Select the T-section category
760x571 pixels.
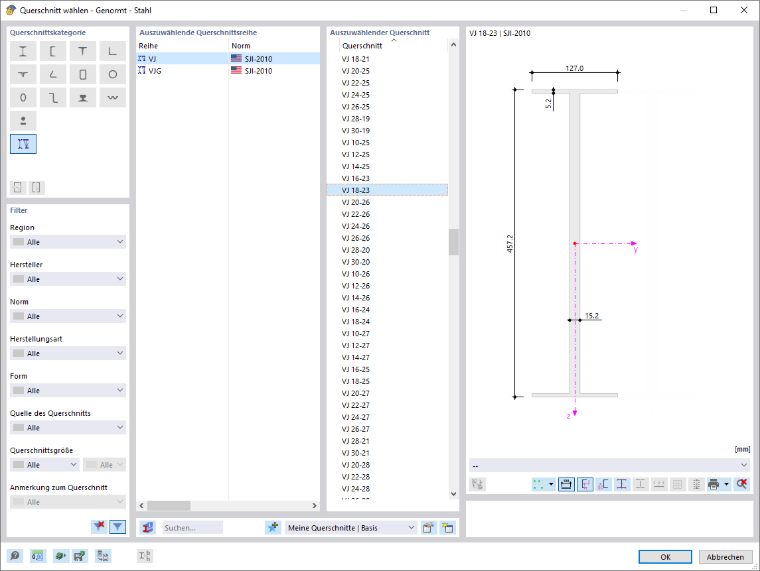pyautogui.click(x=83, y=51)
